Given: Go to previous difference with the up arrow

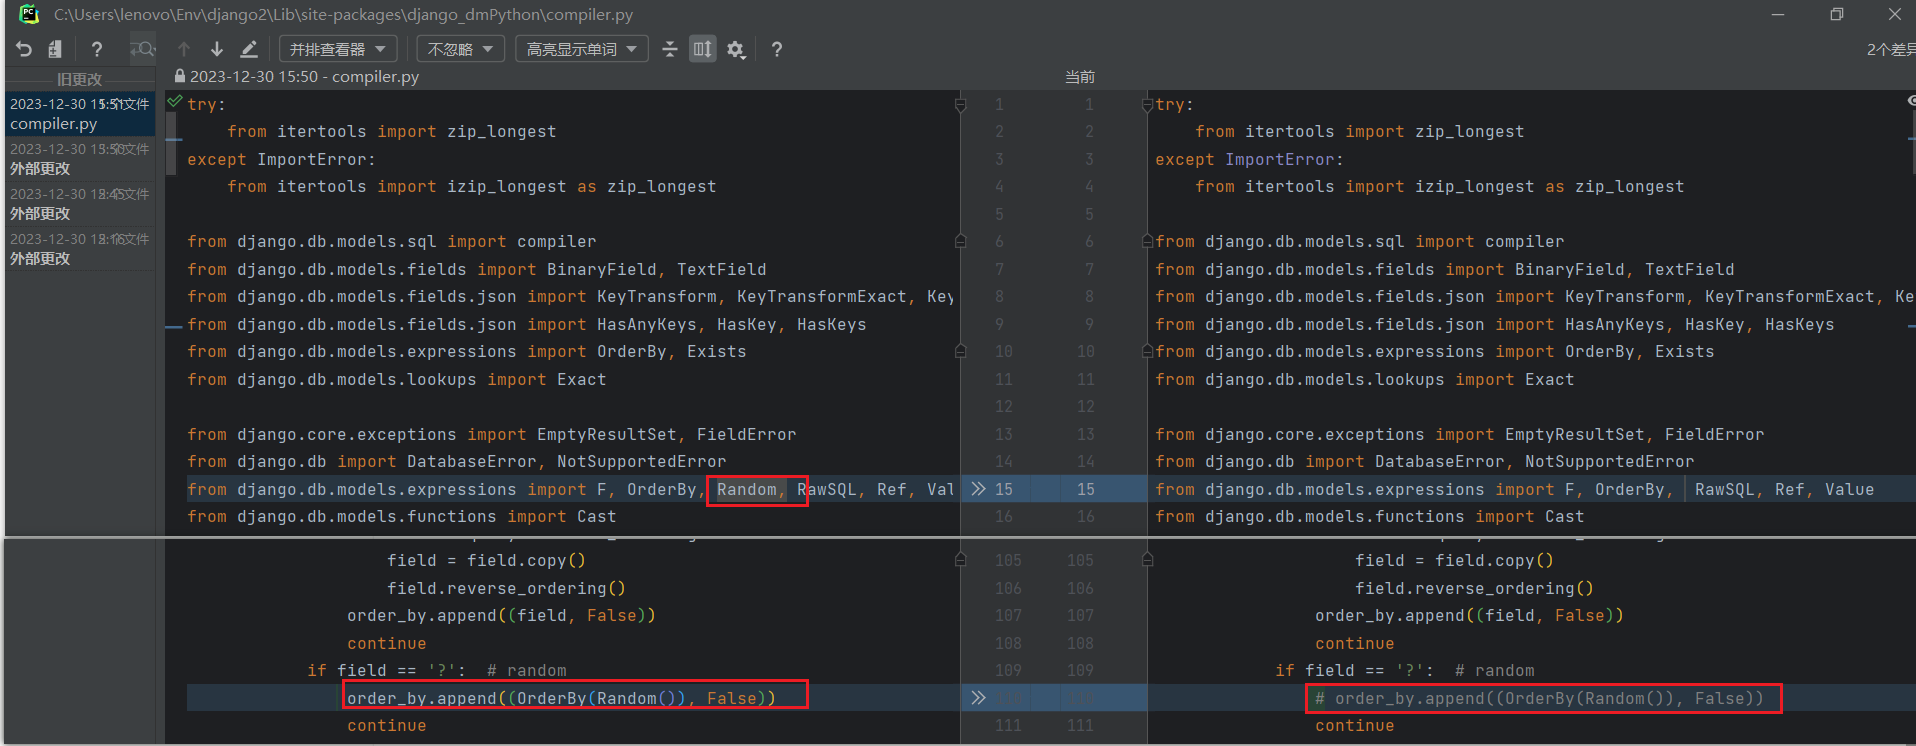Looking at the screenshot, I should [184, 49].
